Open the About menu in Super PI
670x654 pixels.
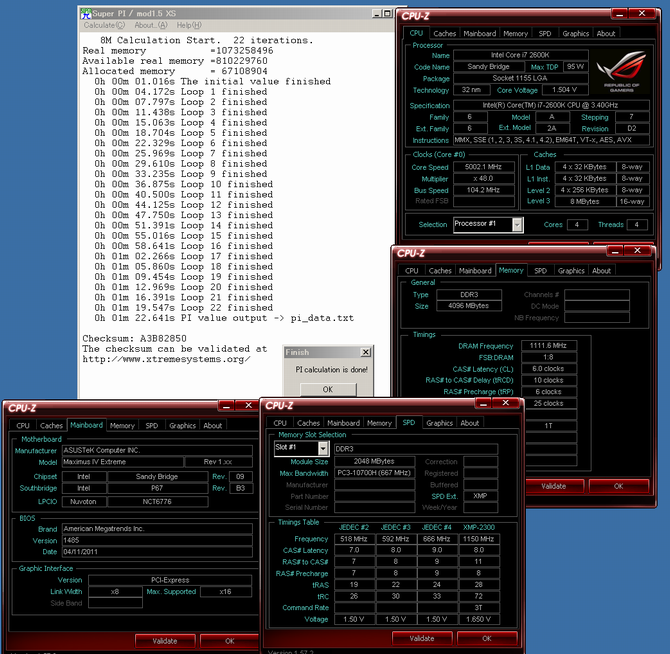(x=151, y=25)
